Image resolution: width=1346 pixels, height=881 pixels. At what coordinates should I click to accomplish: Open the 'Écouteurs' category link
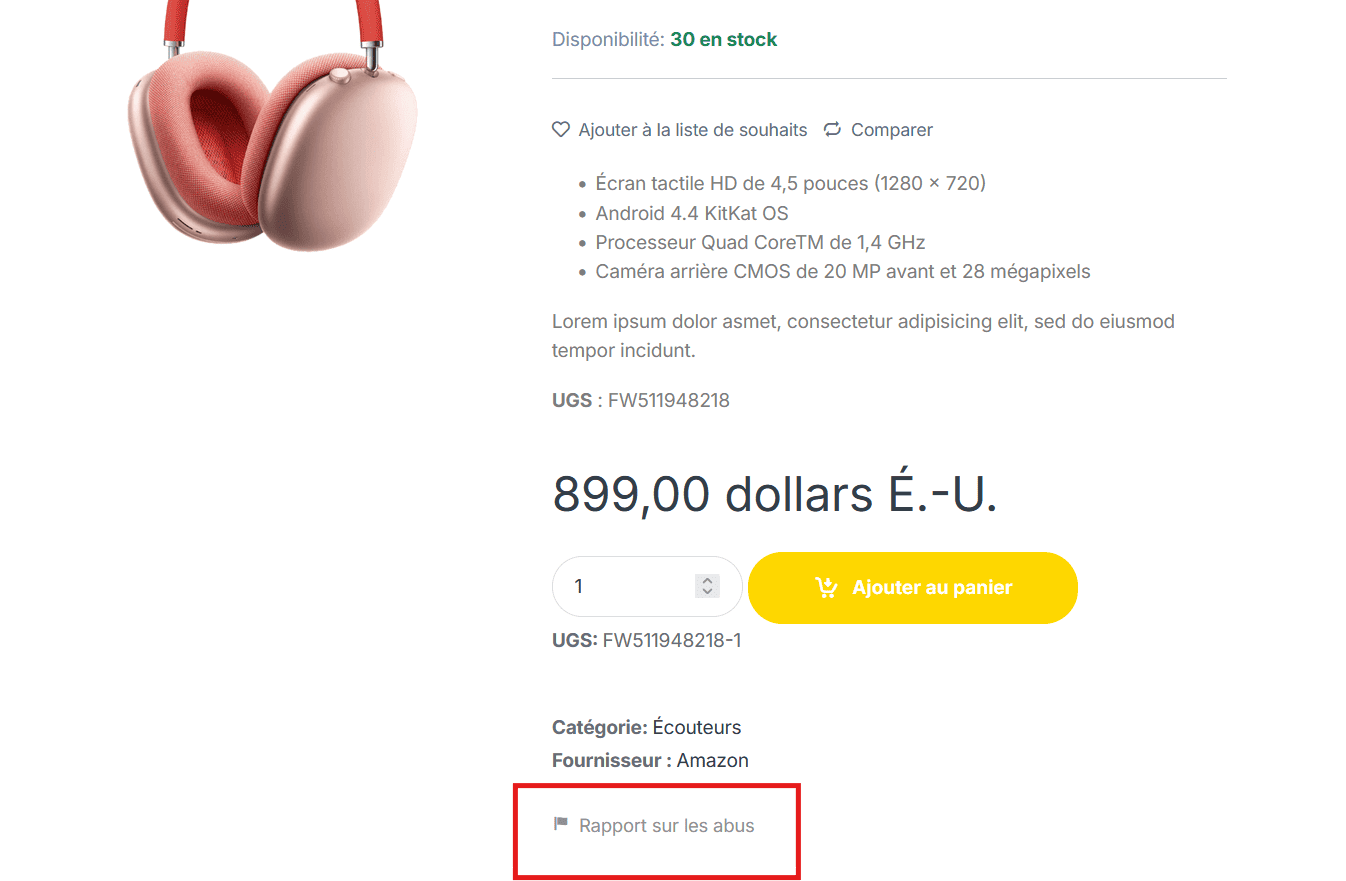[x=697, y=727]
